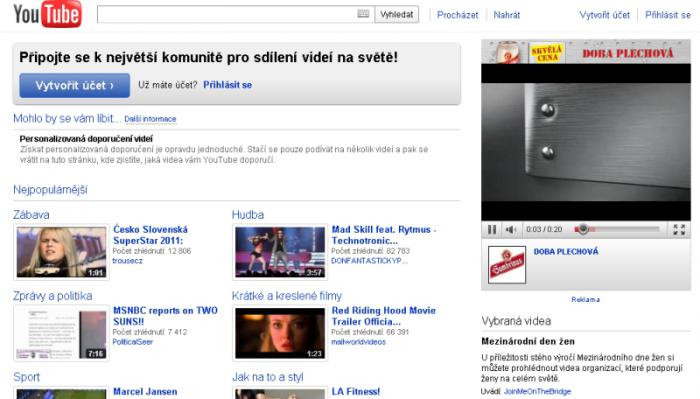Open Další informace link
Image resolution: width=700 pixels, height=399 pixels.
150,119
